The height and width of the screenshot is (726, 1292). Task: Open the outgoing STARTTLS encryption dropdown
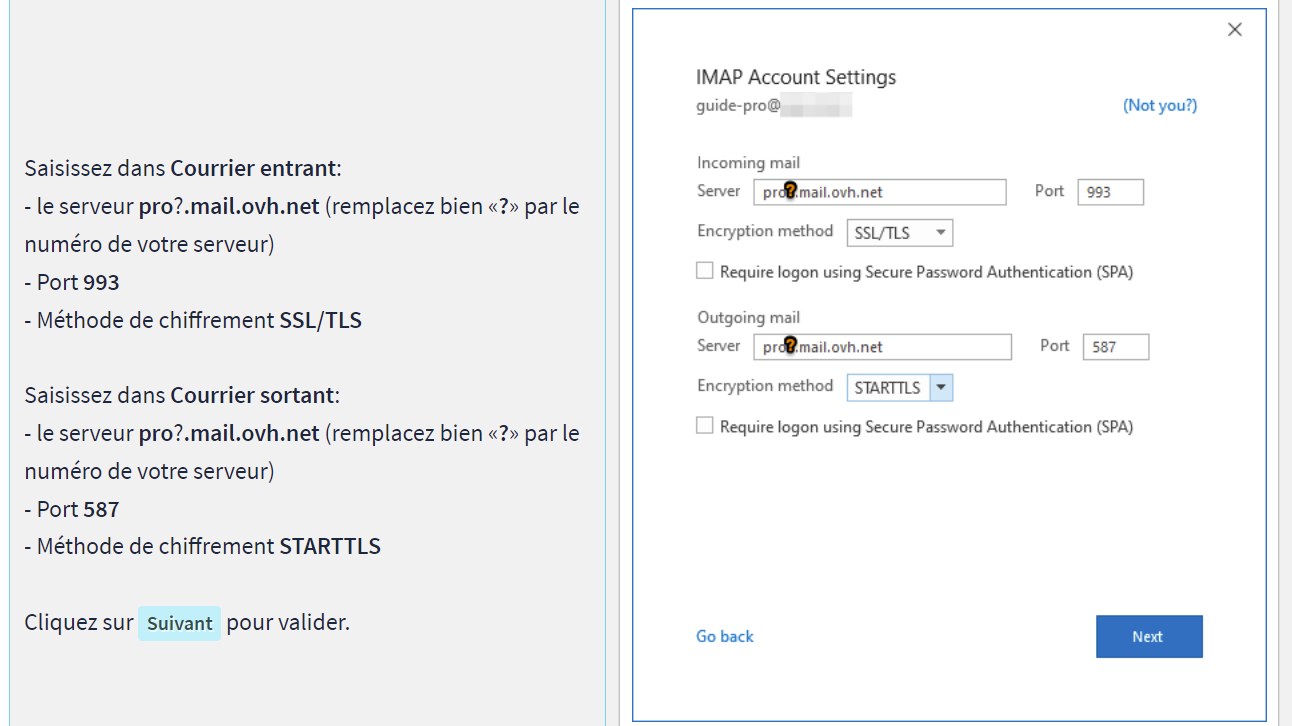tap(888, 388)
